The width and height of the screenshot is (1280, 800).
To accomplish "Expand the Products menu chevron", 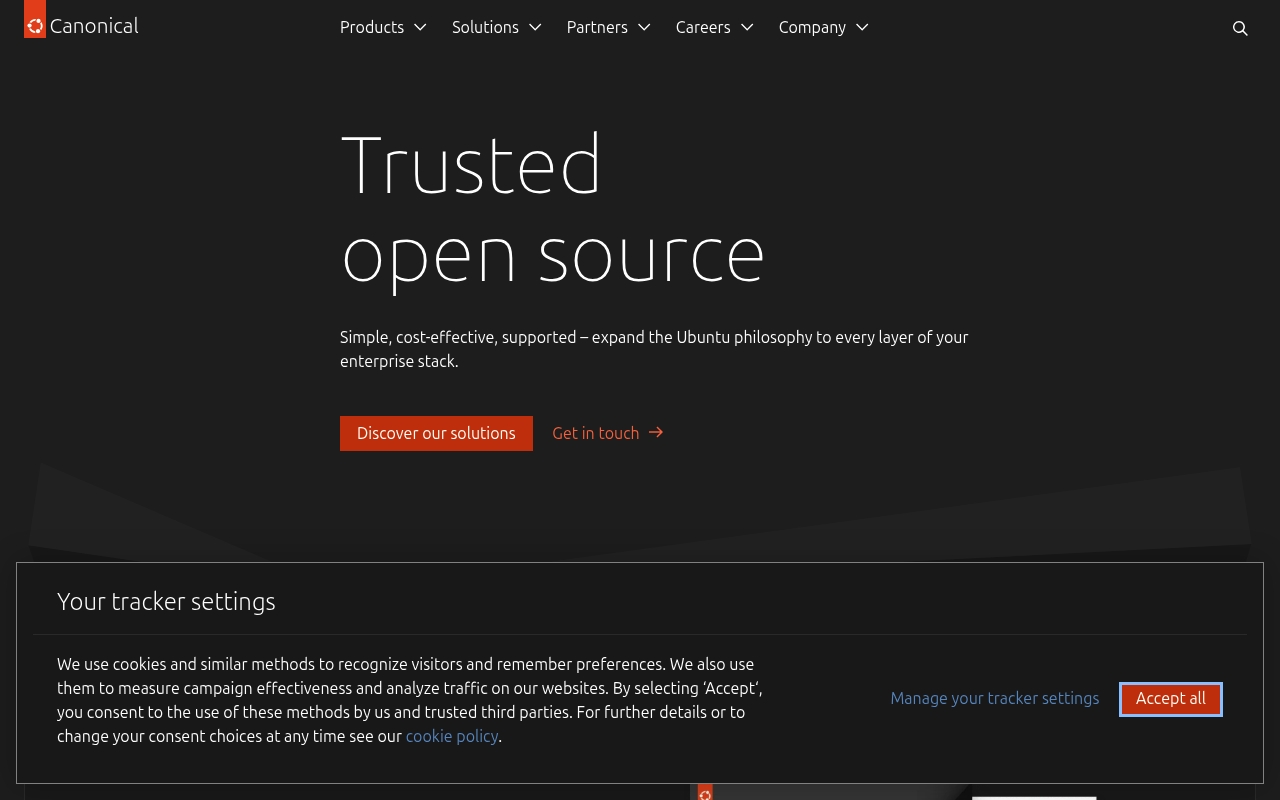I will [420, 27].
